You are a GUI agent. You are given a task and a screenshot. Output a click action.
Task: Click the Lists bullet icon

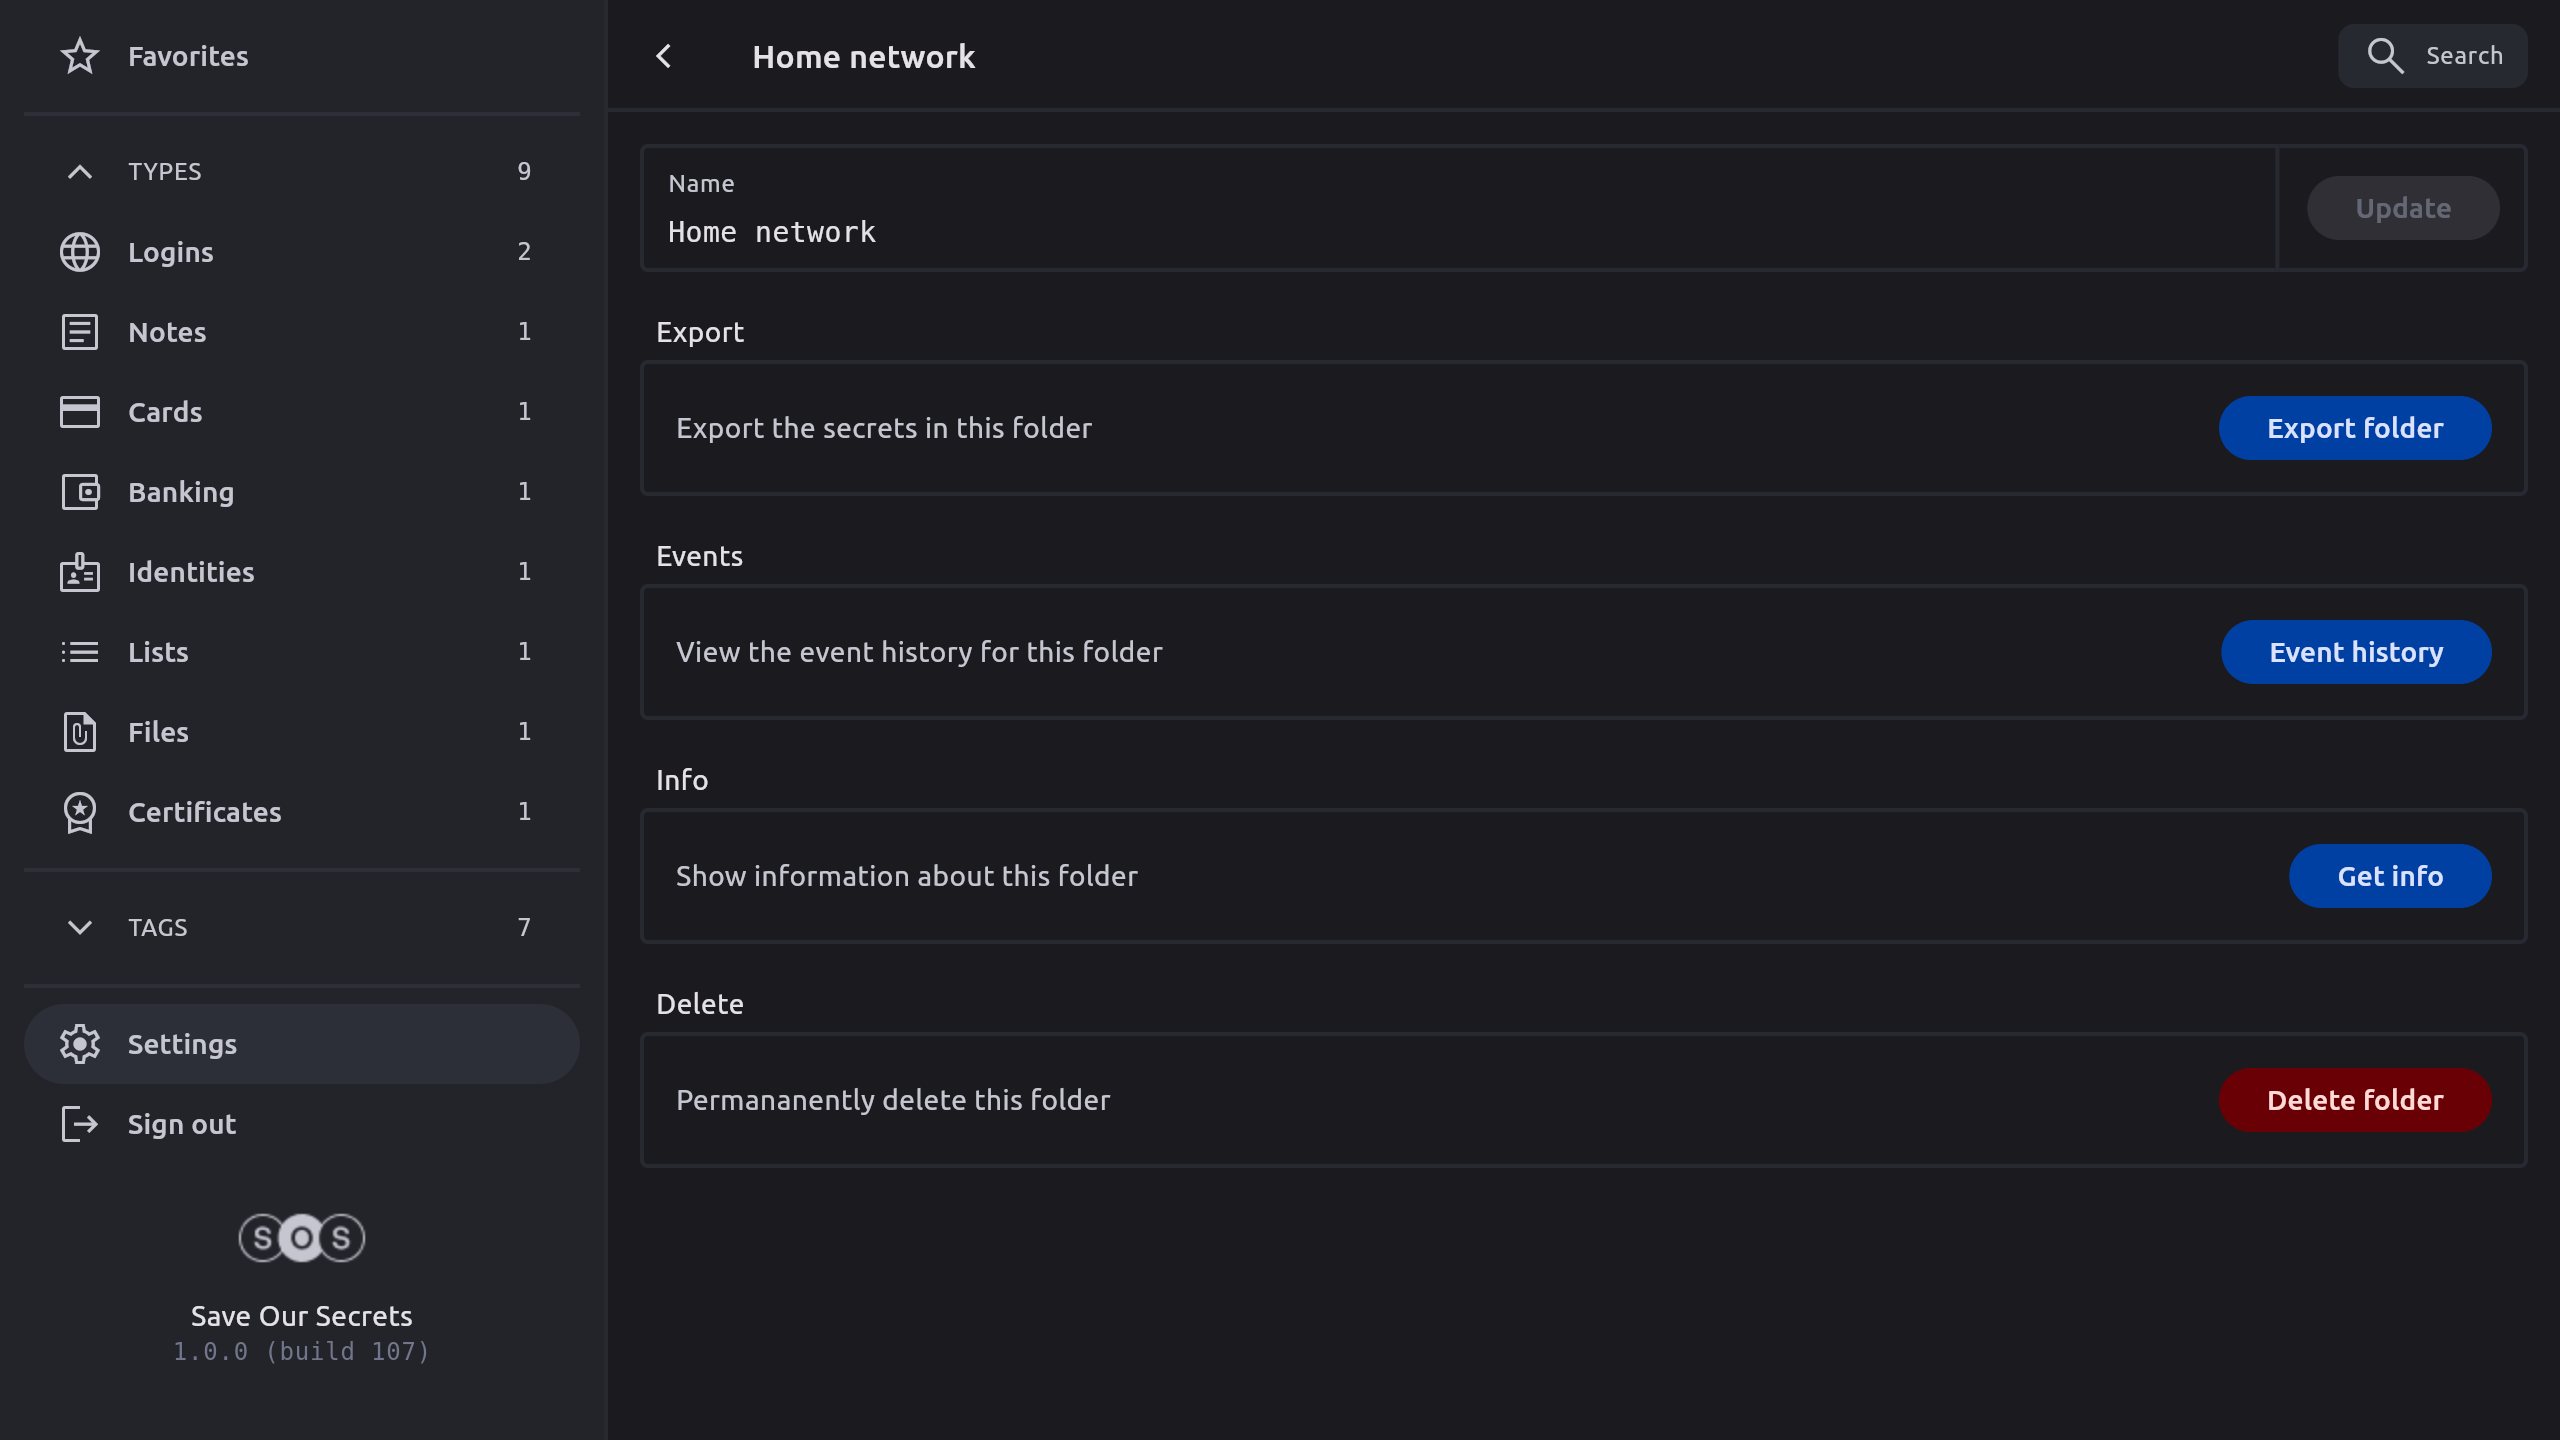click(x=80, y=652)
